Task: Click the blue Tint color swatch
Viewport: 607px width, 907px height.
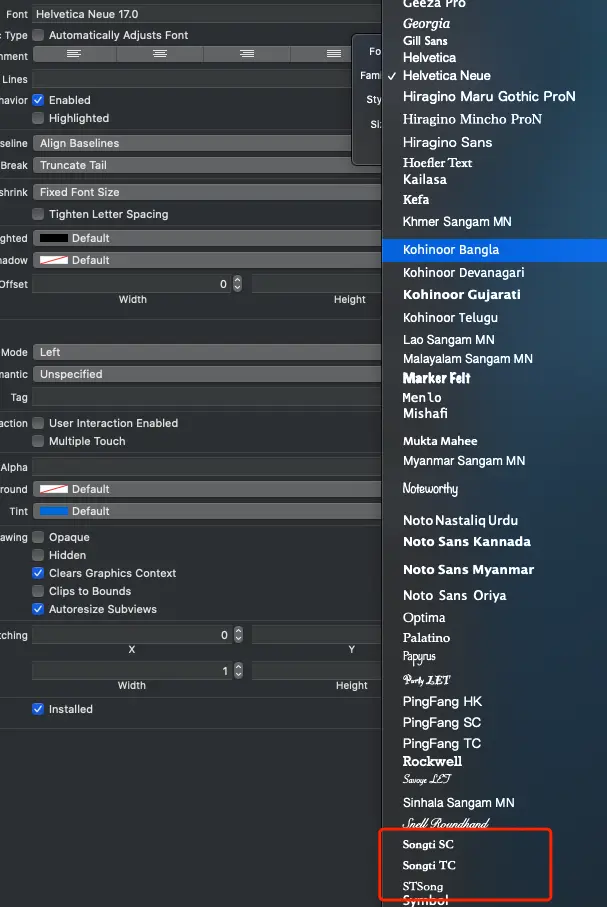Action: [x=54, y=511]
